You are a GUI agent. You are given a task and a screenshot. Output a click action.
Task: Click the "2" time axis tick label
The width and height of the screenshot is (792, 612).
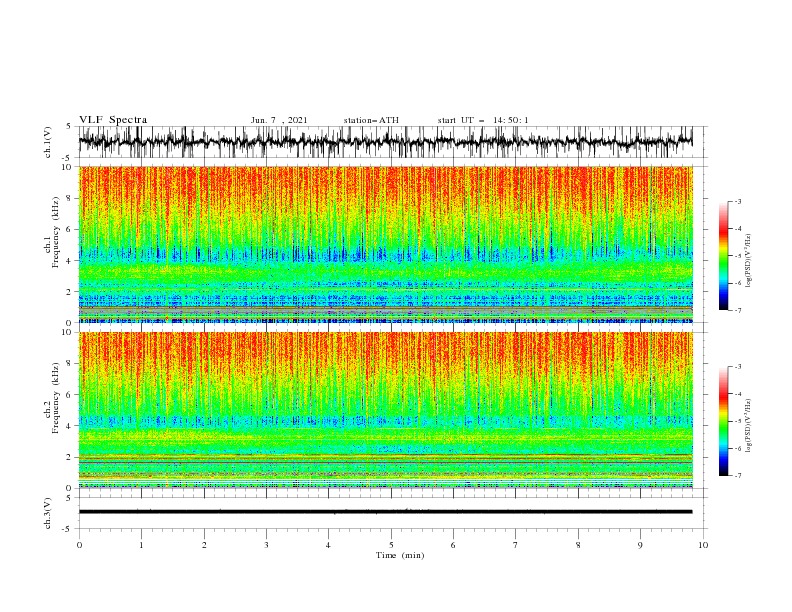pyautogui.click(x=204, y=545)
